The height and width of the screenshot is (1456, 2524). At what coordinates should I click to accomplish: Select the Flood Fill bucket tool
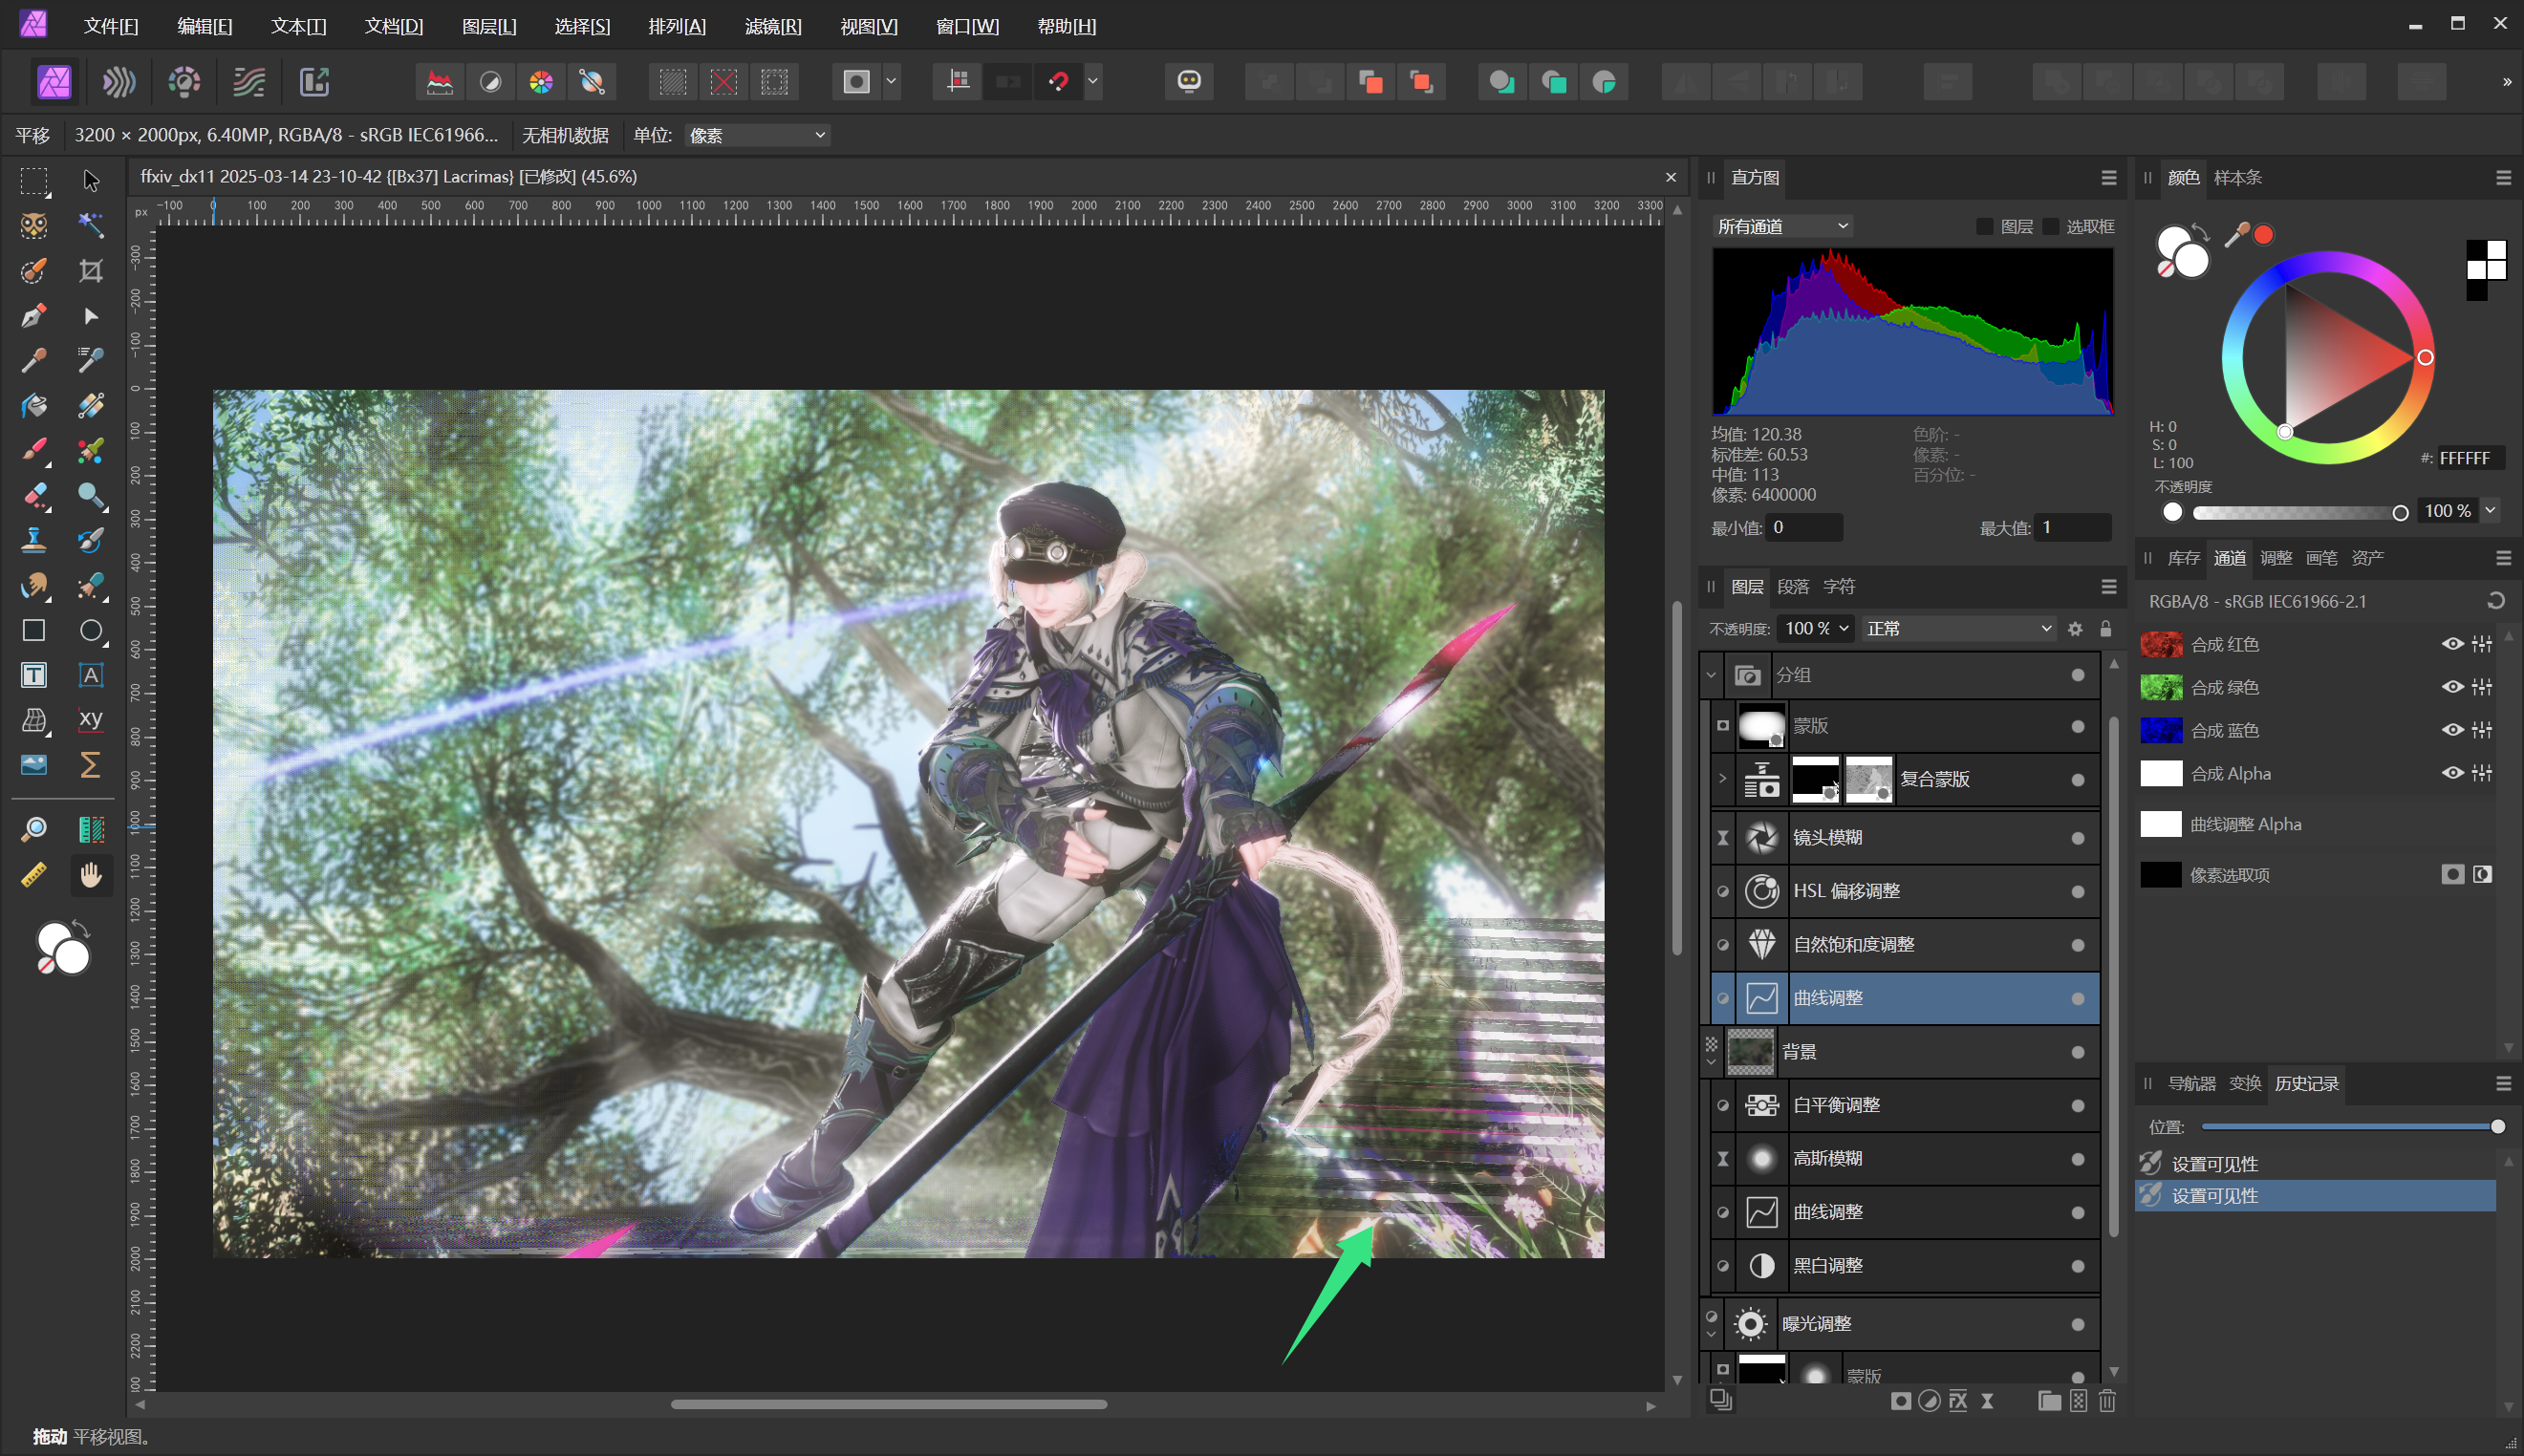click(34, 406)
